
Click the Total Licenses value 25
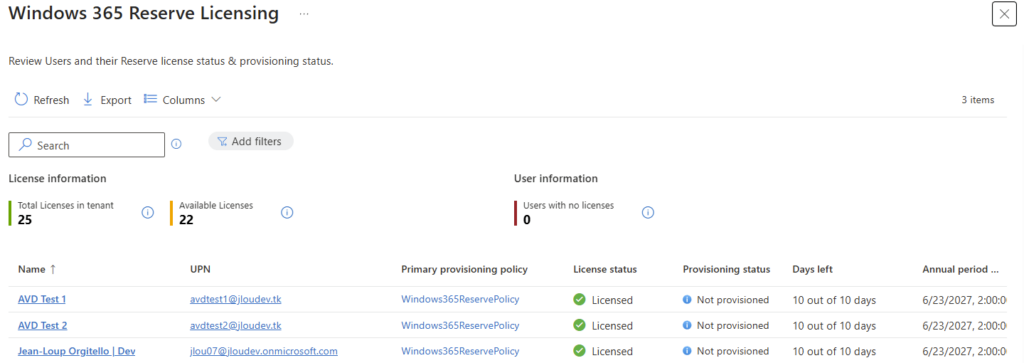point(25,220)
